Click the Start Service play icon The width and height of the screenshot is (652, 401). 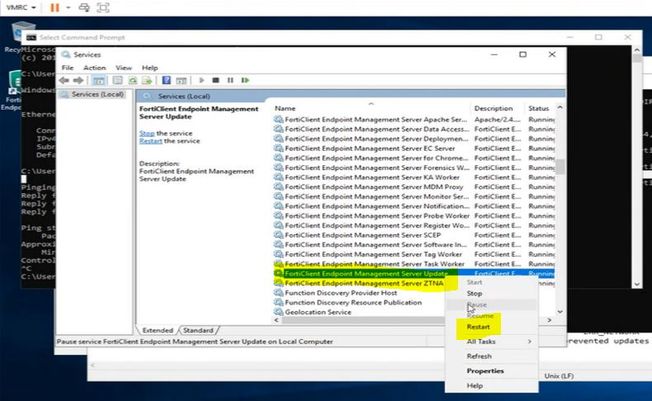[x=202, y=80]
